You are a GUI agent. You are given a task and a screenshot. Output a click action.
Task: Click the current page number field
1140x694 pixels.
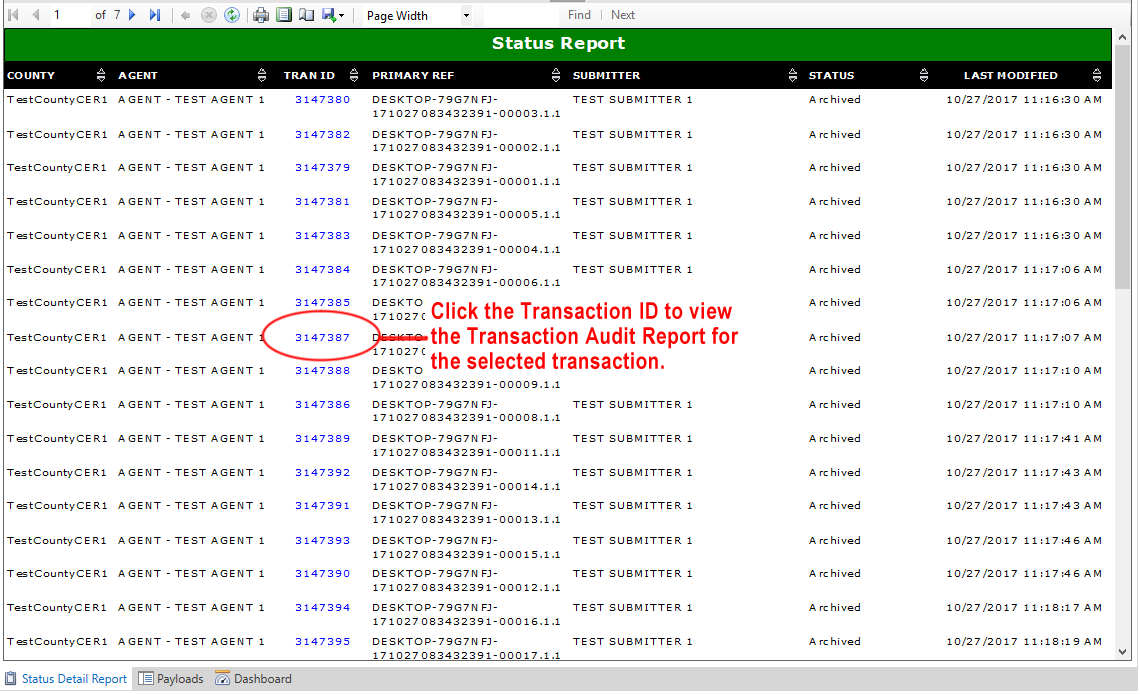[70, 15]
